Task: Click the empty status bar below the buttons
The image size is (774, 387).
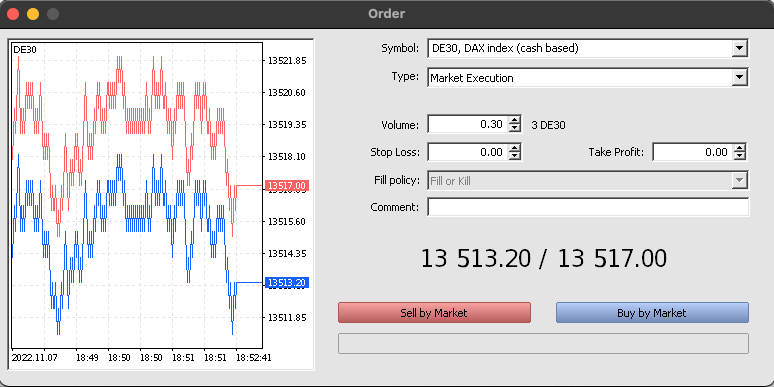Action: click(x=543, y=344)
